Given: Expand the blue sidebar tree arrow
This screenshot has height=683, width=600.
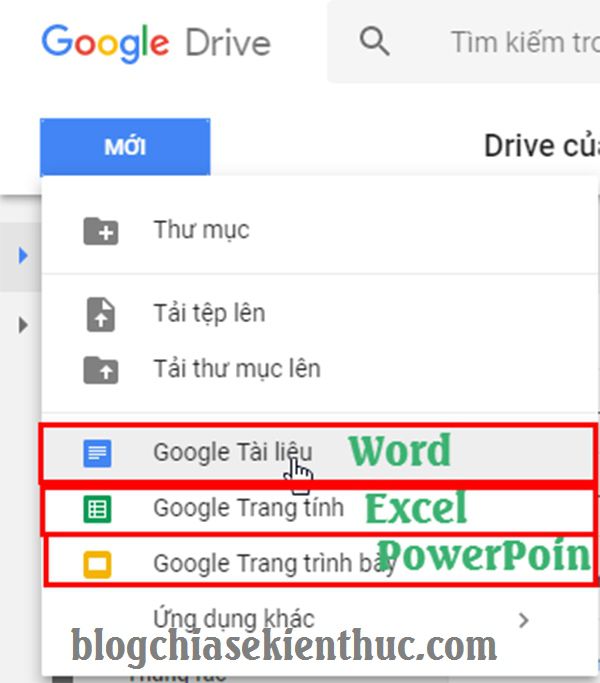Looking at the screenshot, I should pos(23,255).
